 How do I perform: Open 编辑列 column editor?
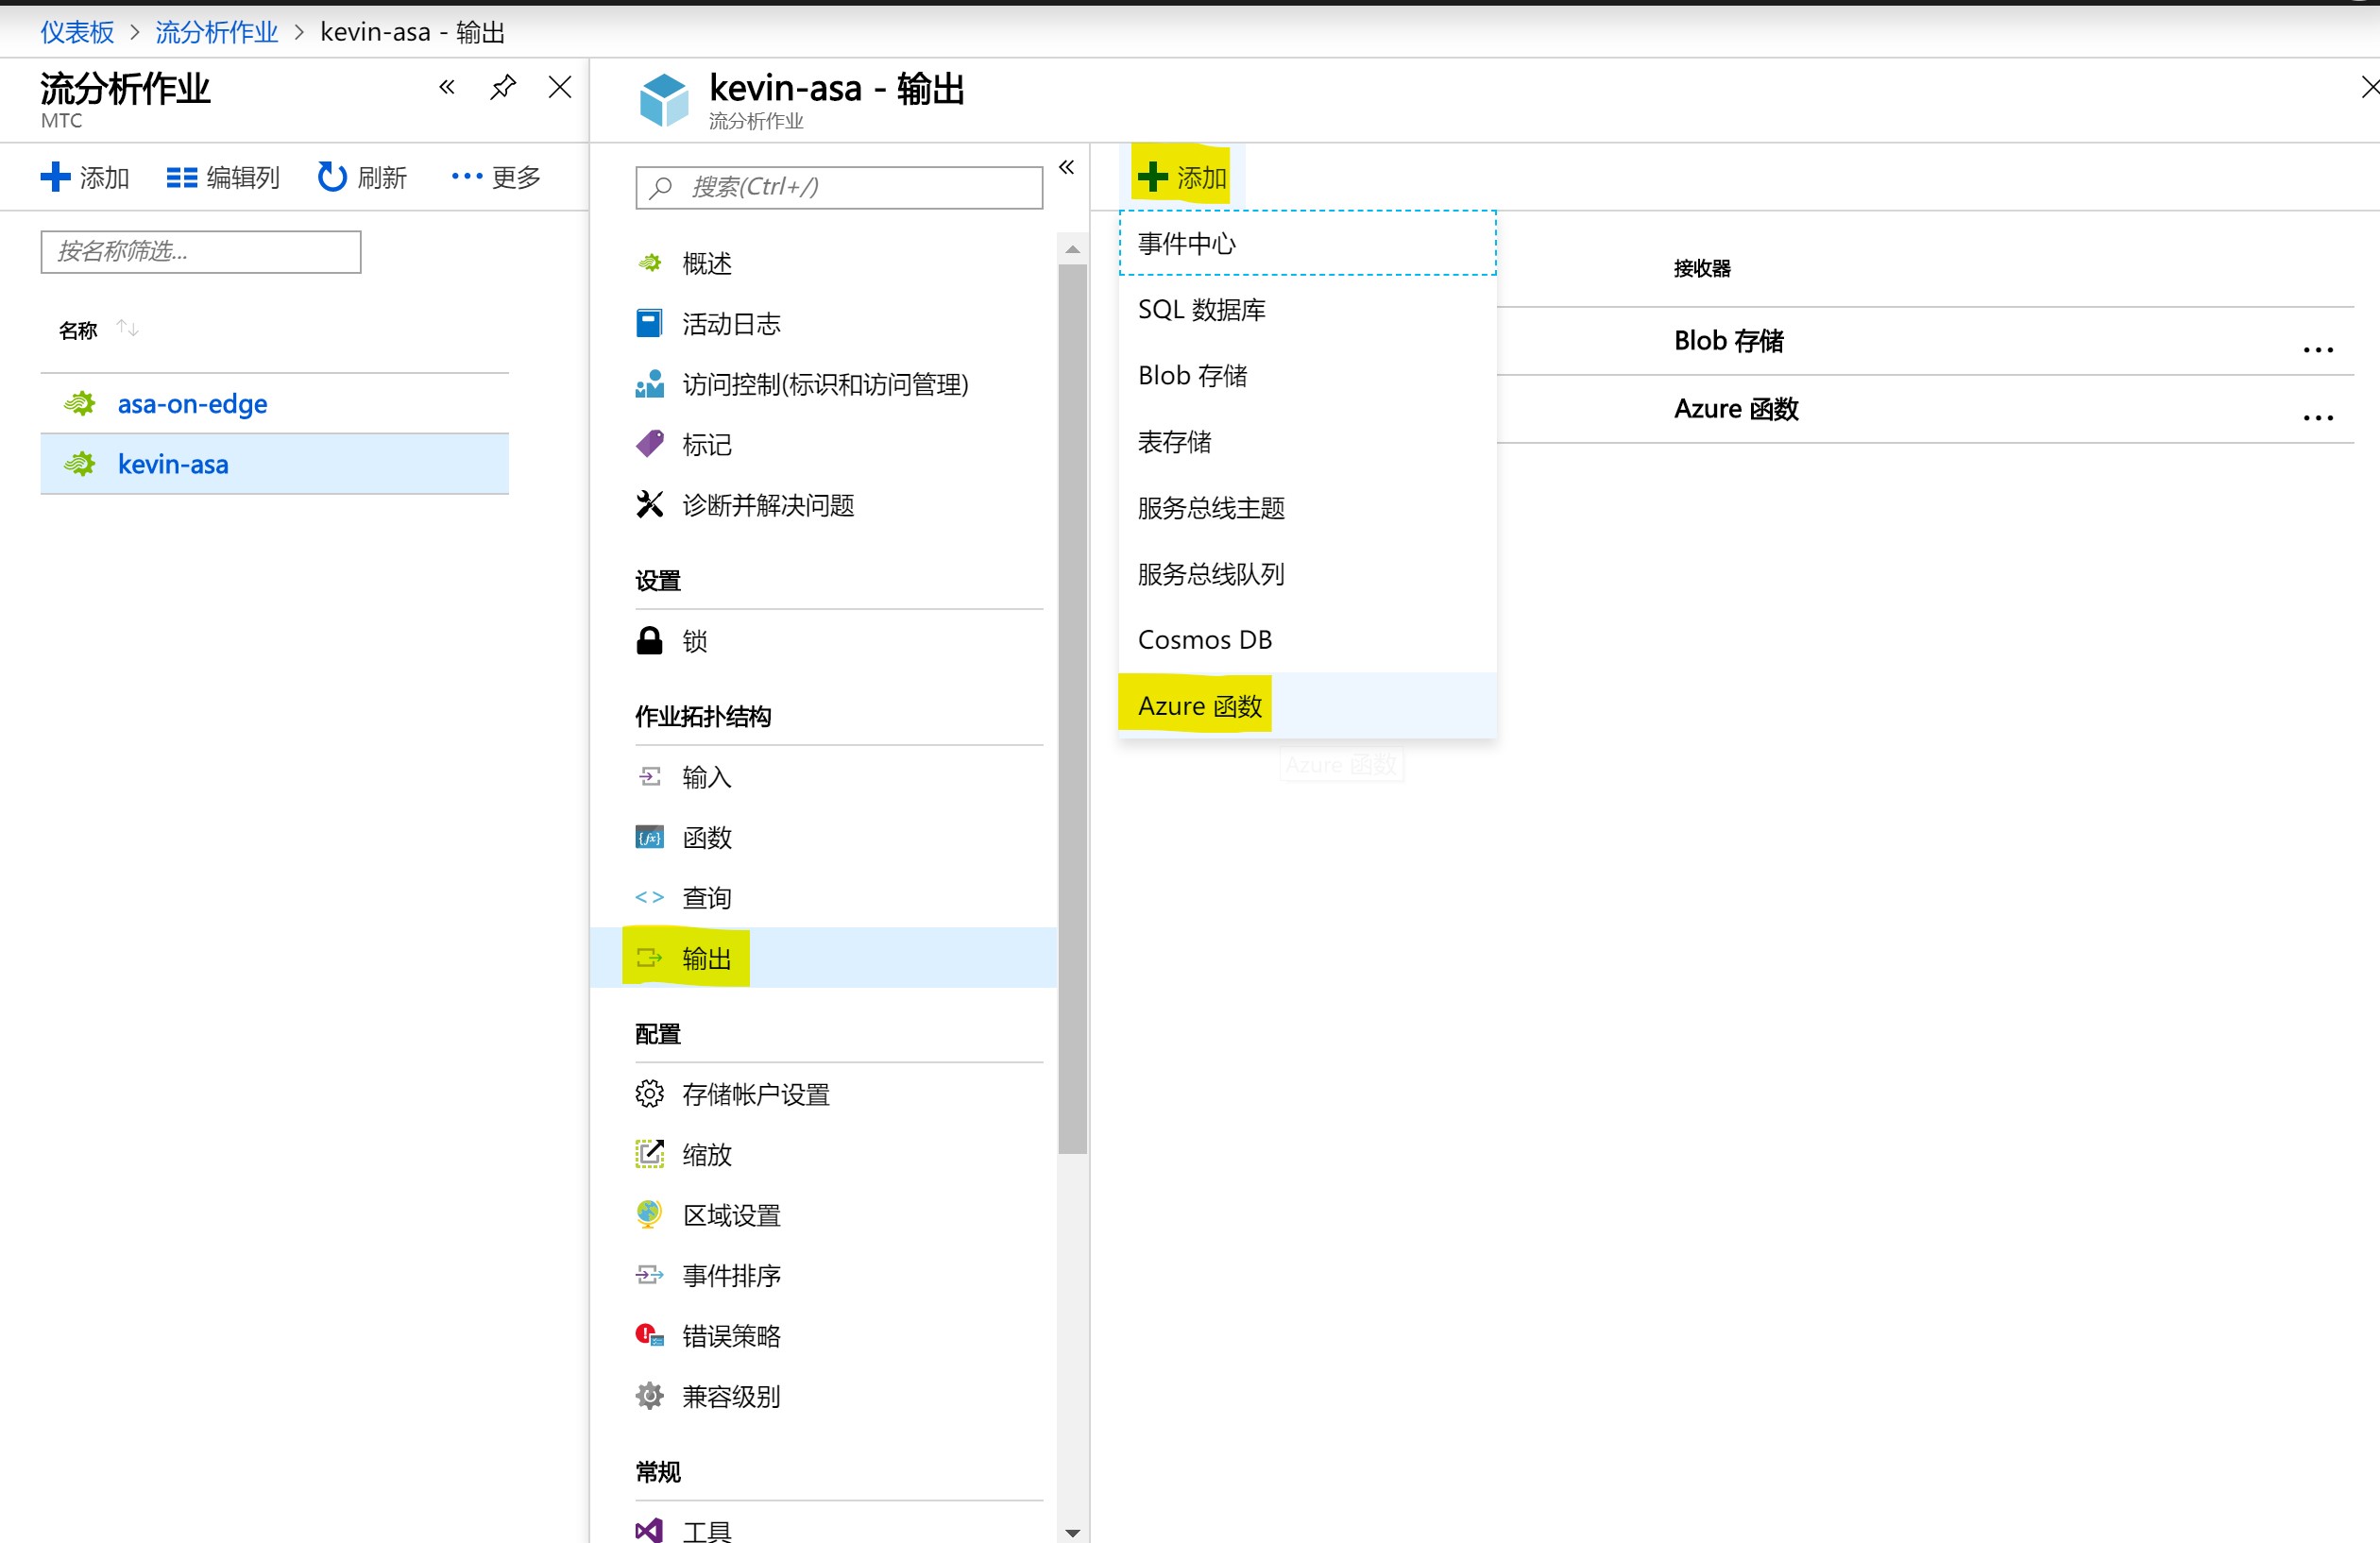[x=222, y=177]
